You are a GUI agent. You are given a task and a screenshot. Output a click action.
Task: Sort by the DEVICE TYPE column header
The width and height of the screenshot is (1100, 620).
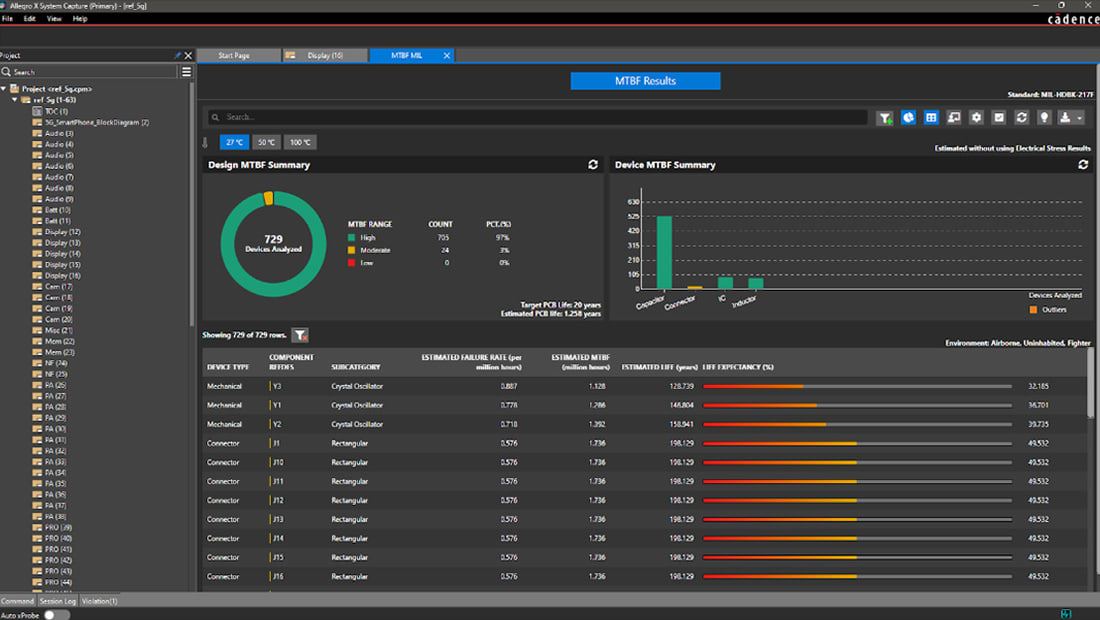pyautogui.click(x=228, y=367)
